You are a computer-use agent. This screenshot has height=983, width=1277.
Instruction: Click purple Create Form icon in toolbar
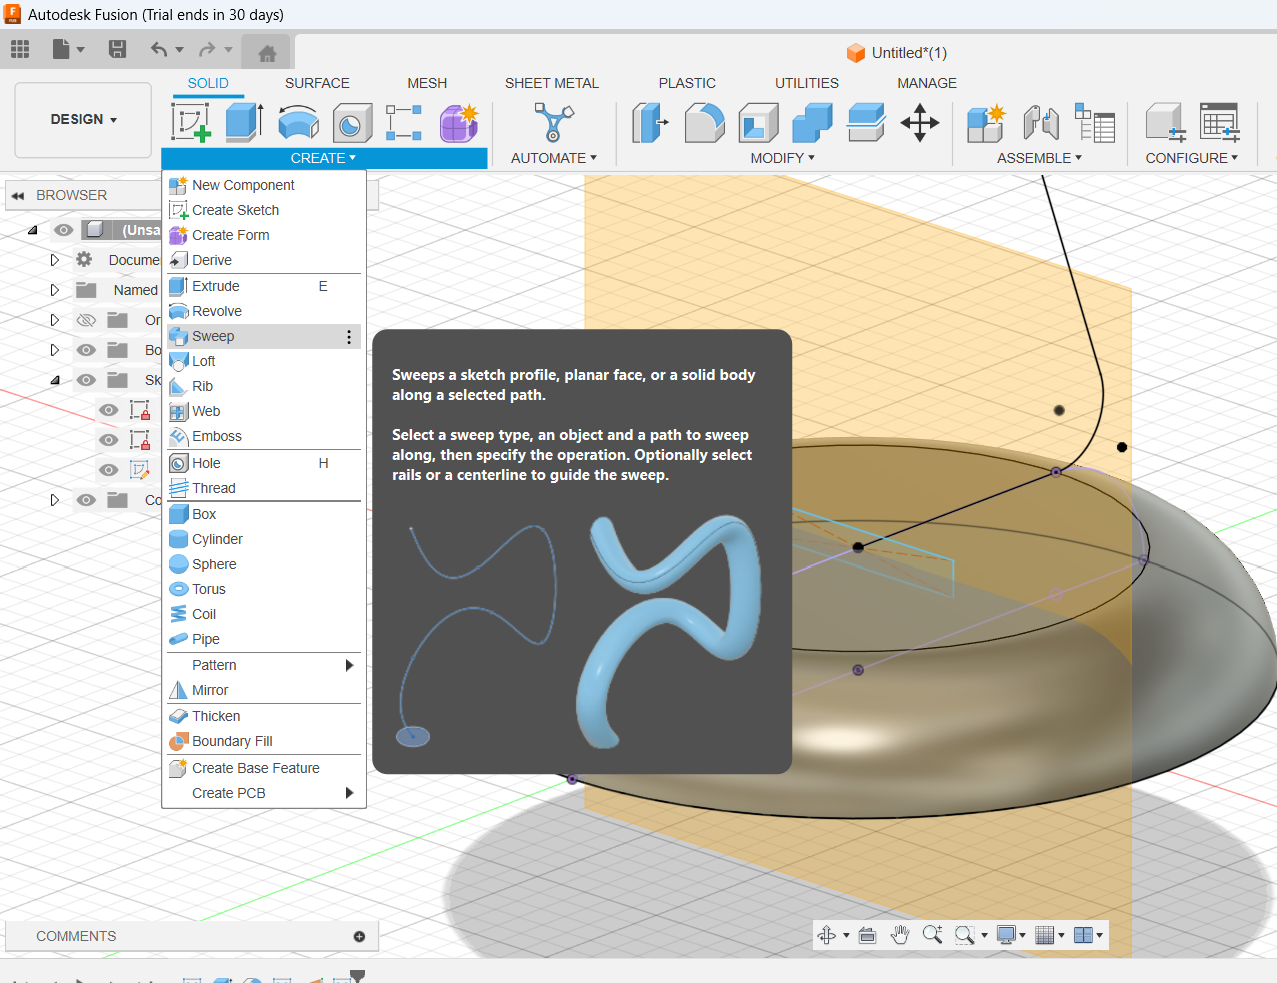point(459,123)
